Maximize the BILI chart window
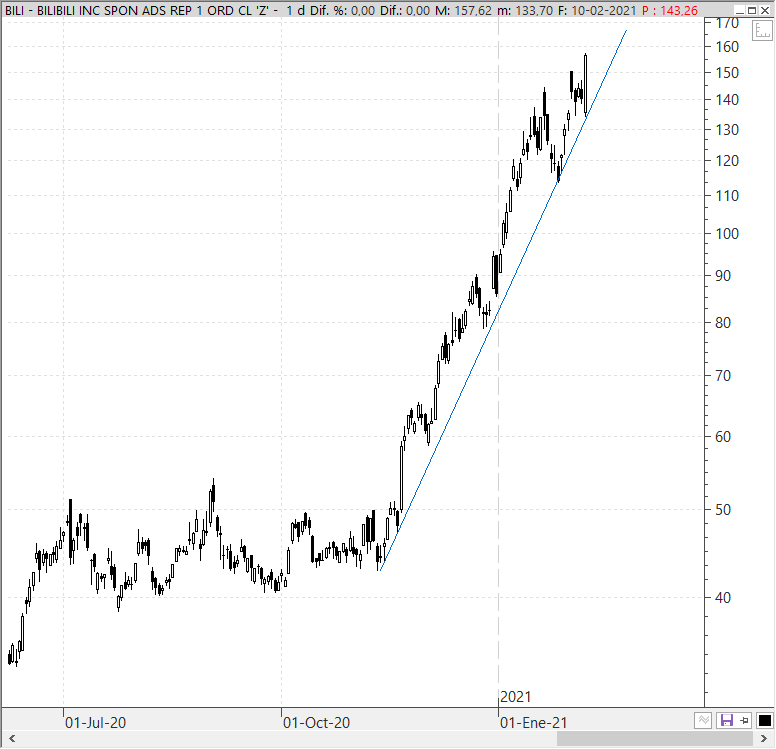 752,10
